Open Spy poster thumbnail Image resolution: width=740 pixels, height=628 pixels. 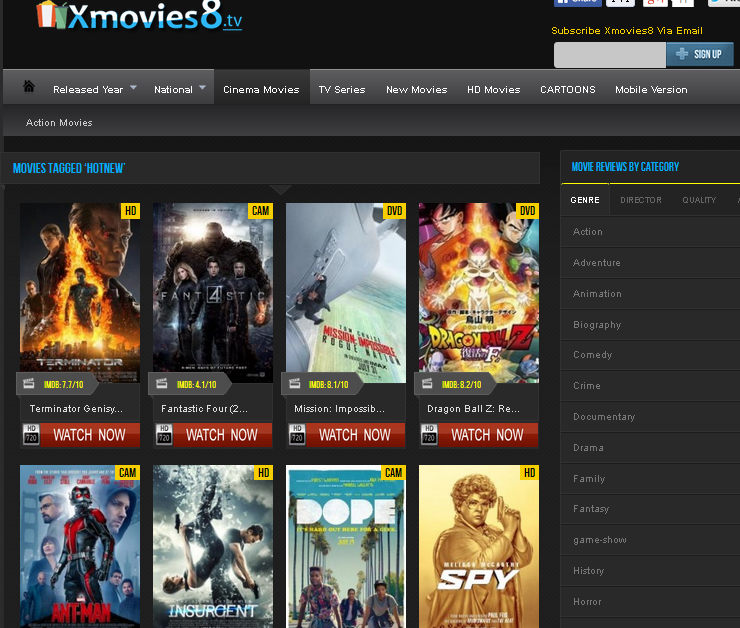479,546
